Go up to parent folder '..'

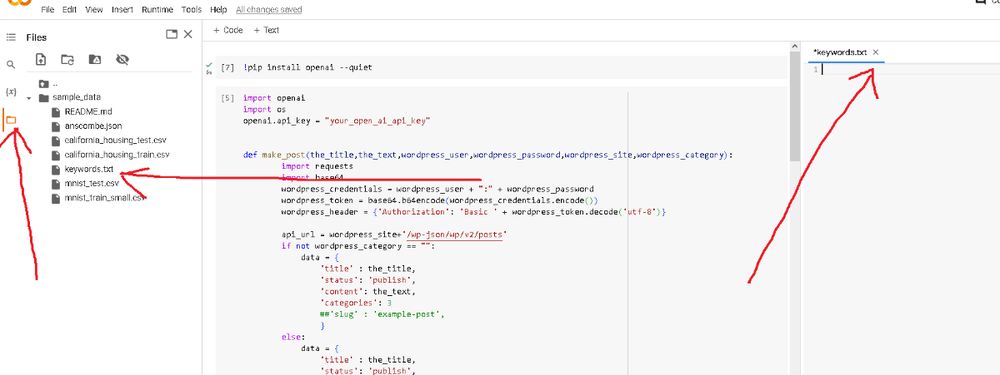48,84
